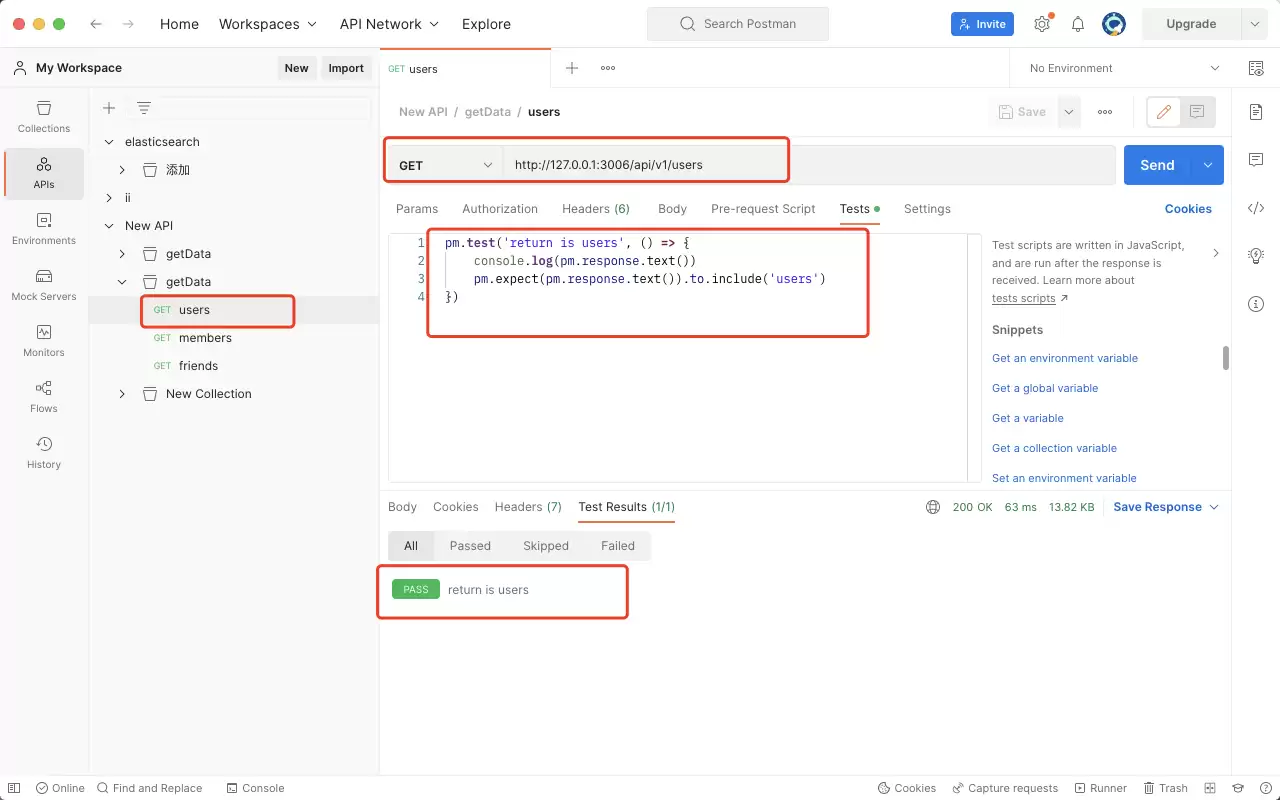
Task: Open Mock Servers in sidebar
Action: (44, 285)
